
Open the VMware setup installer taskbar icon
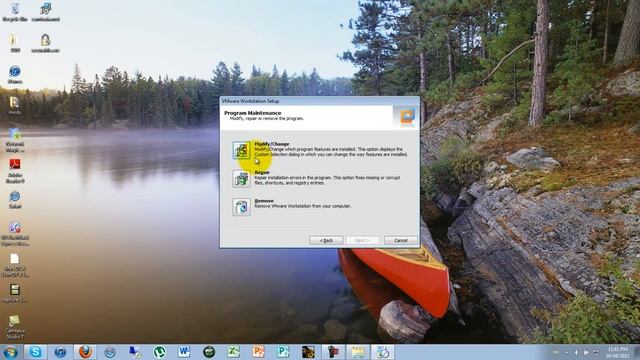coord(383,352)
